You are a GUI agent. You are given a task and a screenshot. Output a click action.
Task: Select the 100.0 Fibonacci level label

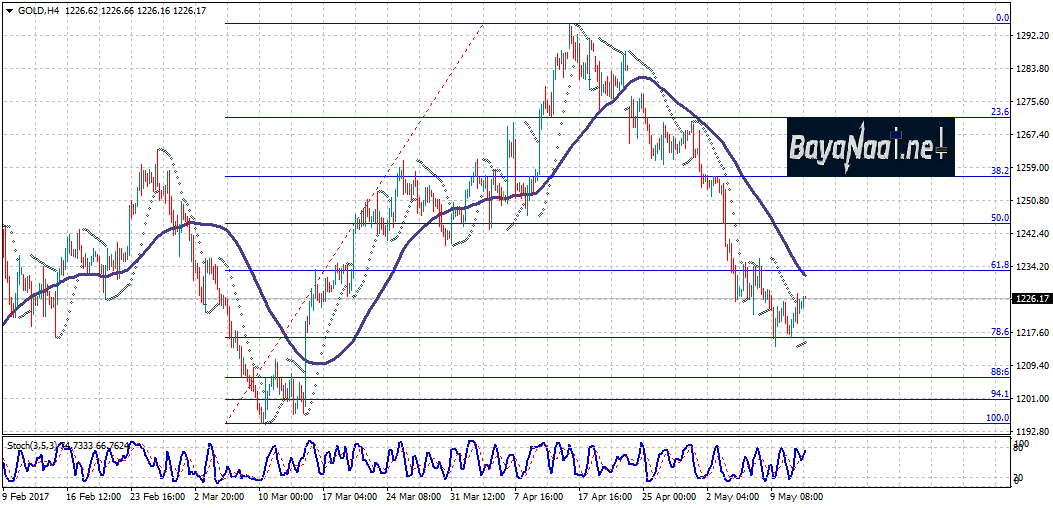pyautogui.click(x=997, y=417)
